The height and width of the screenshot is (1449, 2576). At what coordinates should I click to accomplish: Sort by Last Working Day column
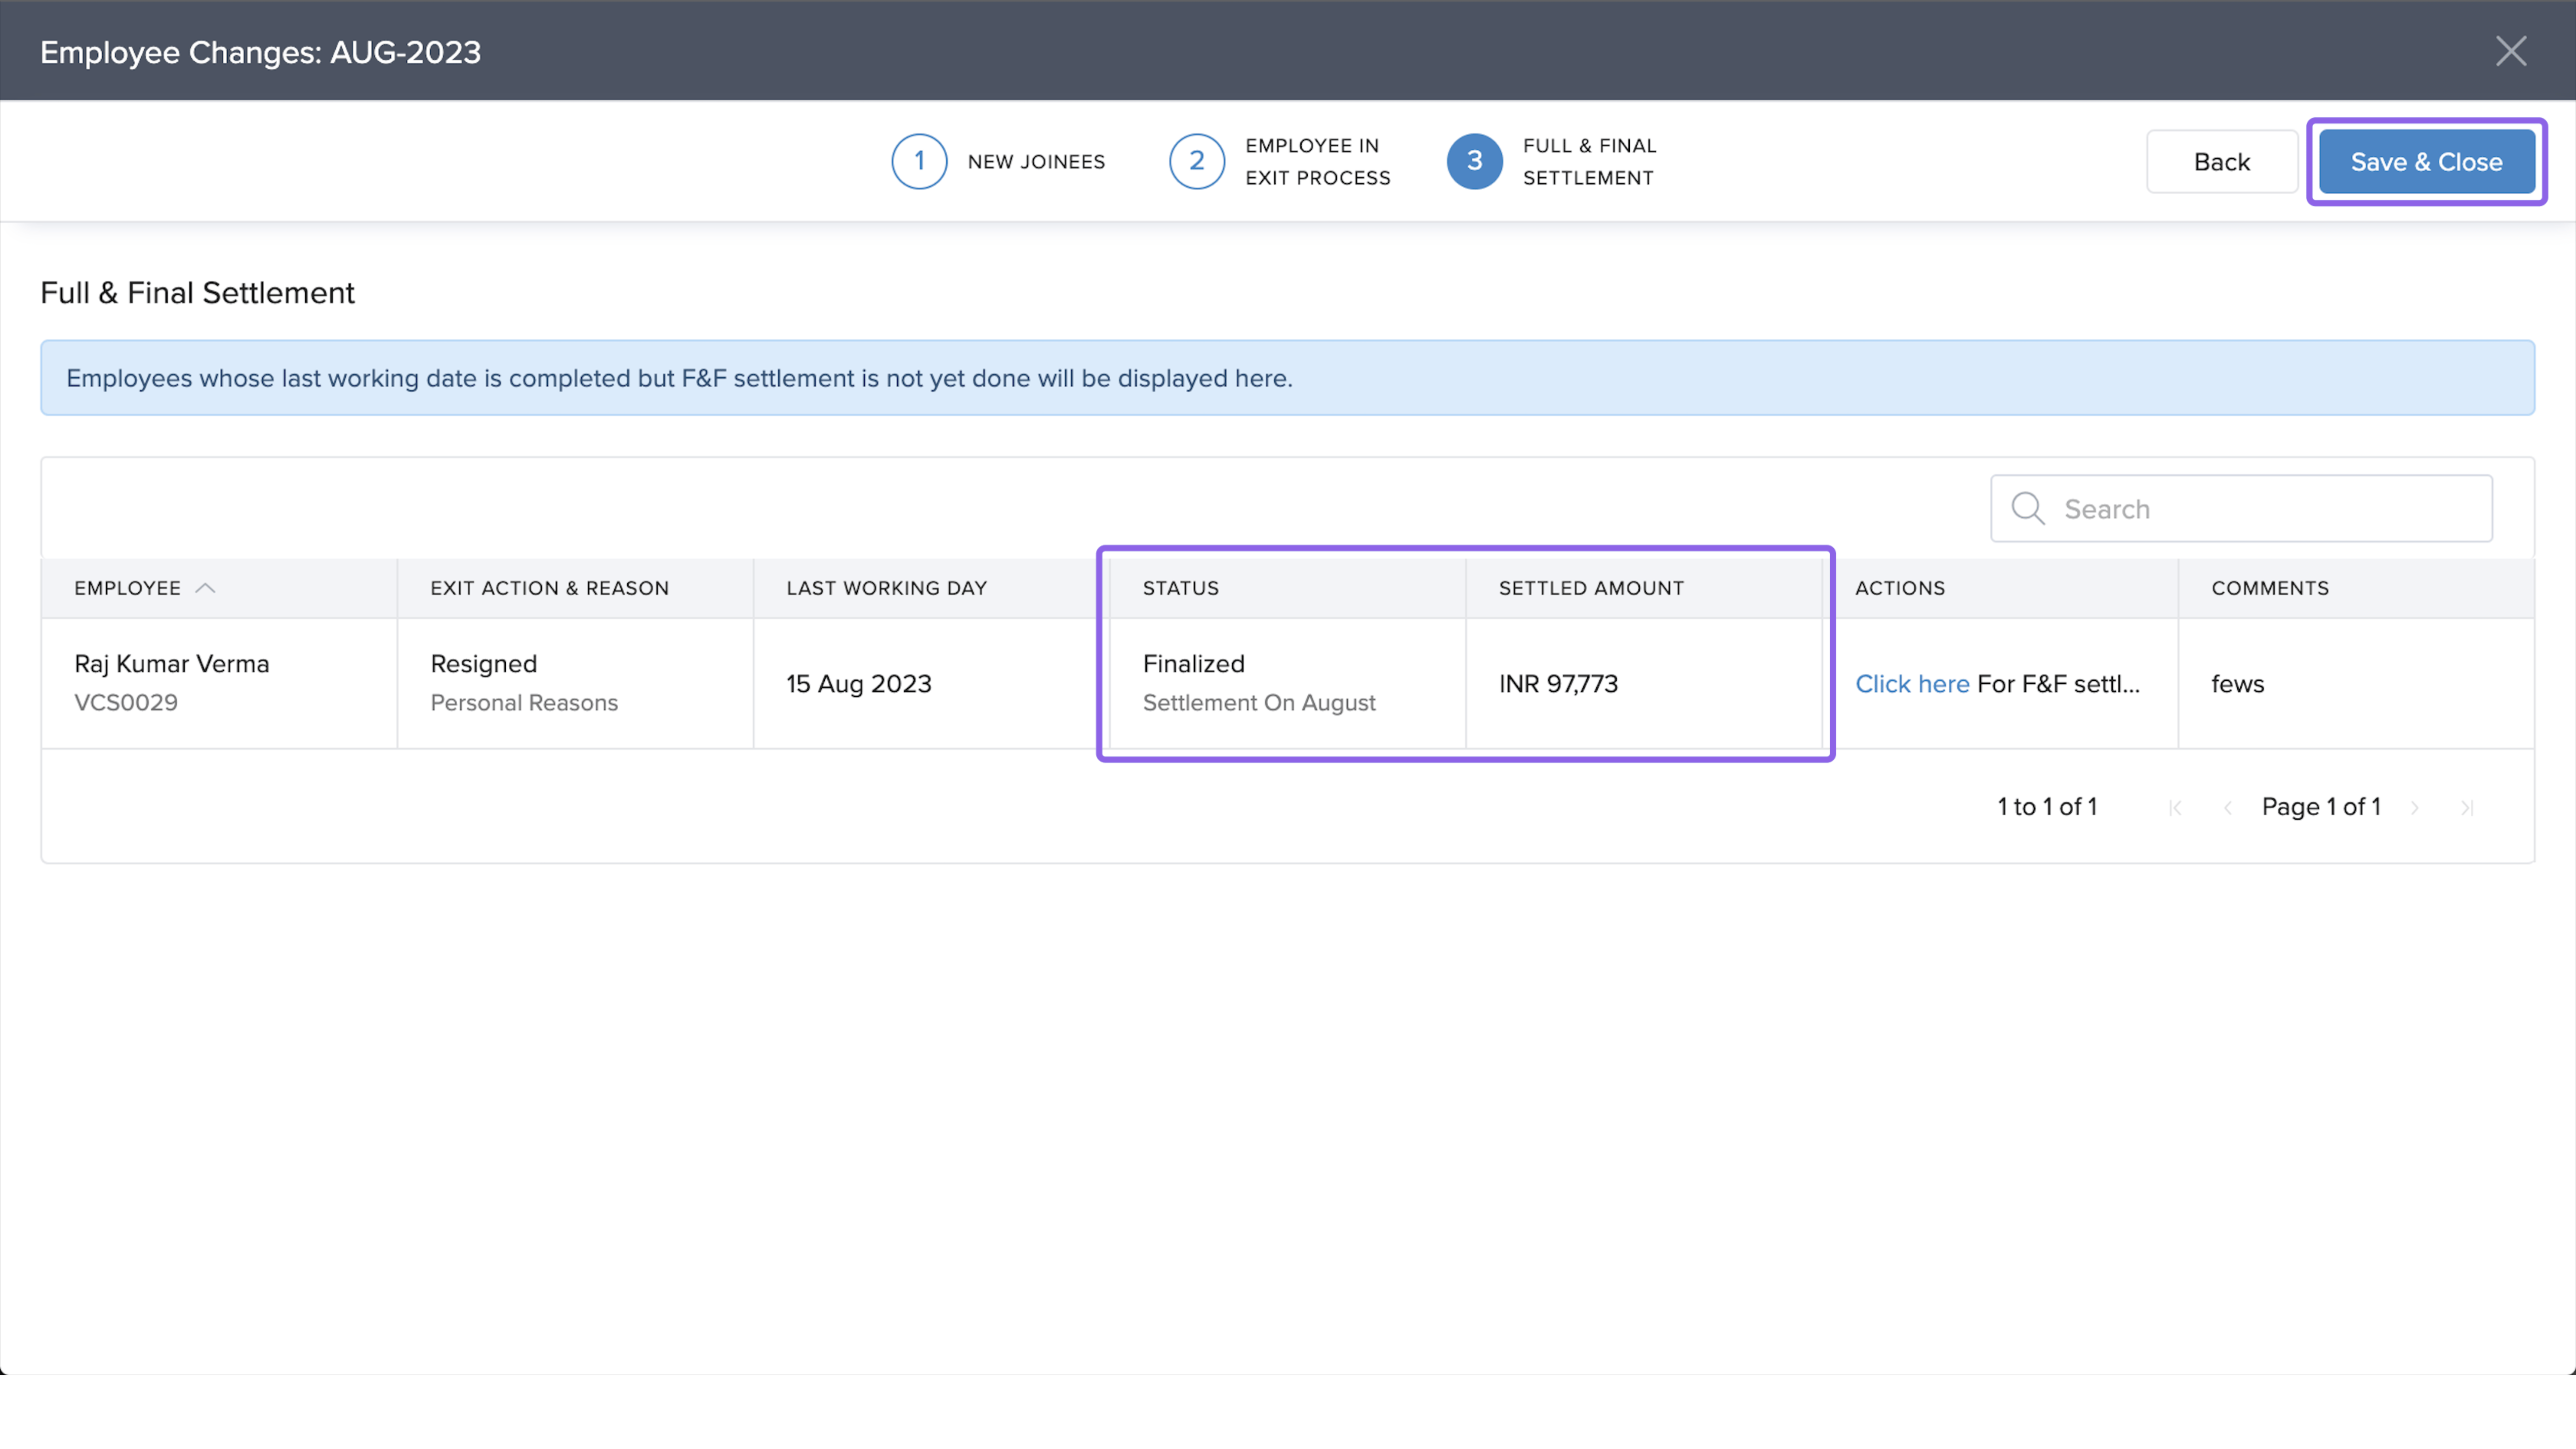pos(886,588)
